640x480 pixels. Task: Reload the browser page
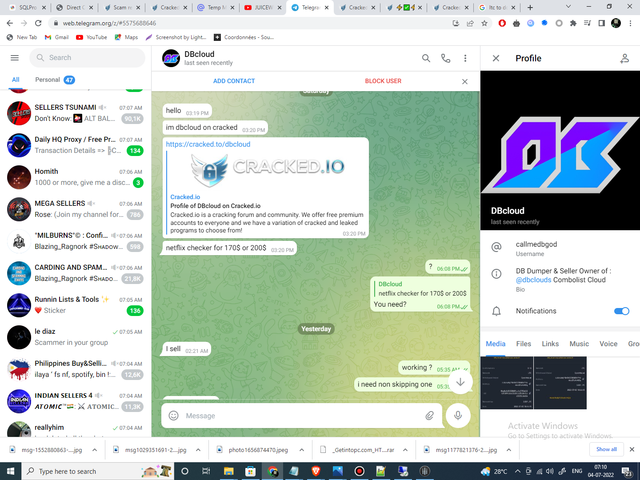pos(38,23)
